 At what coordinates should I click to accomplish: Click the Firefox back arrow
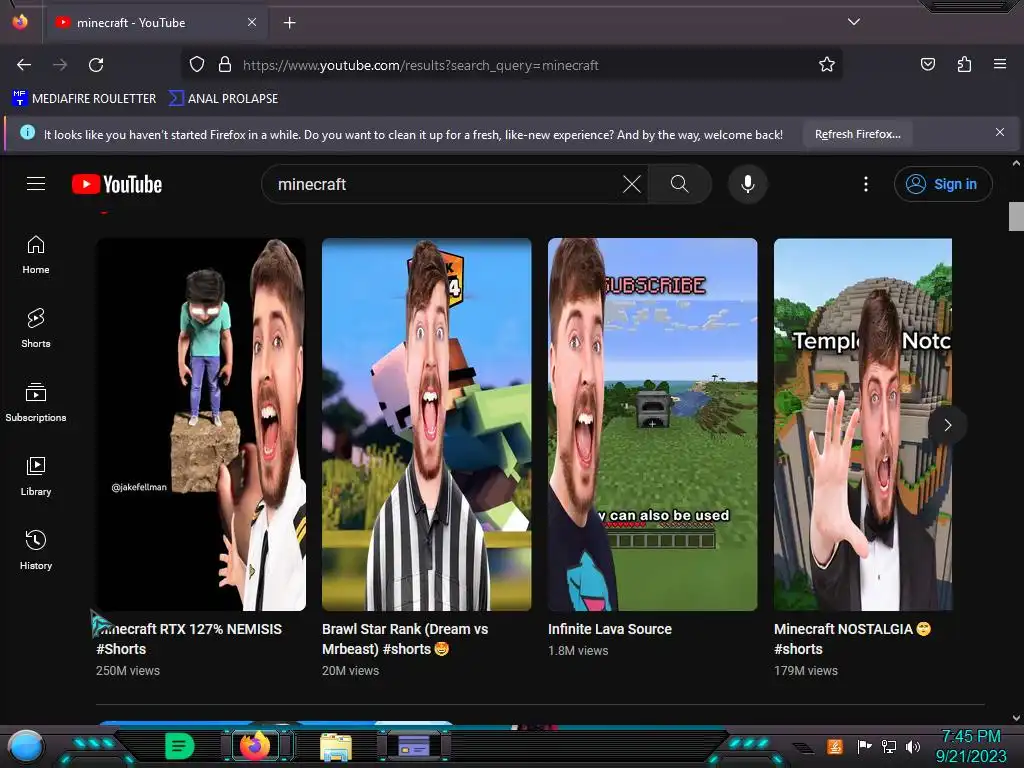pos(24,65)
